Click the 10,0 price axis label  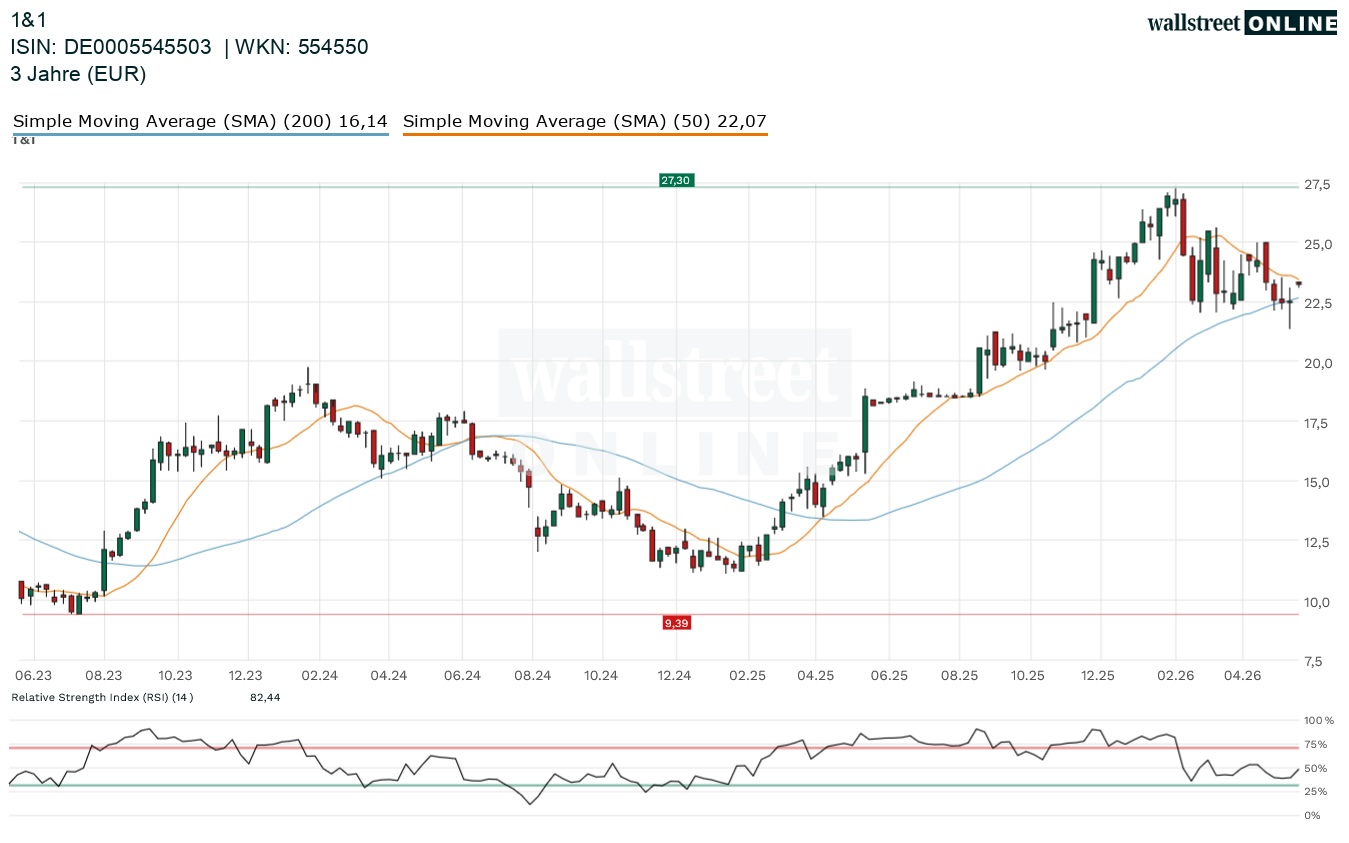click(1318, 602)
